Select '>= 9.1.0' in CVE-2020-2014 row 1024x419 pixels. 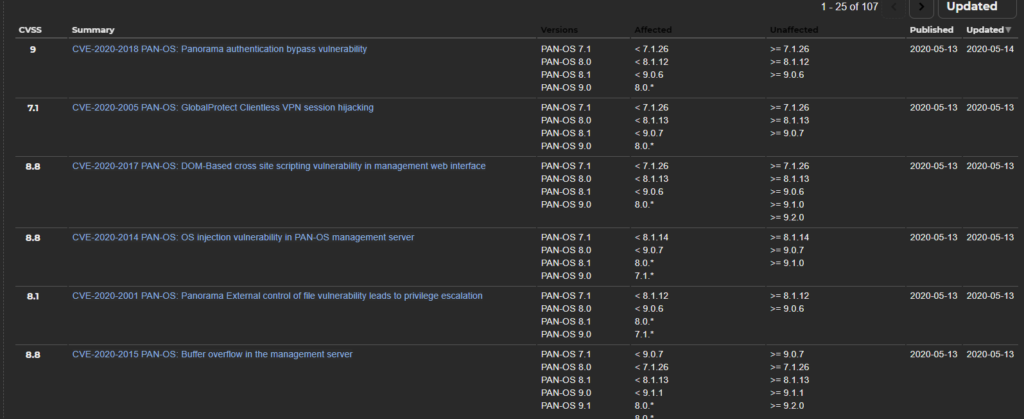click(787, 263)
